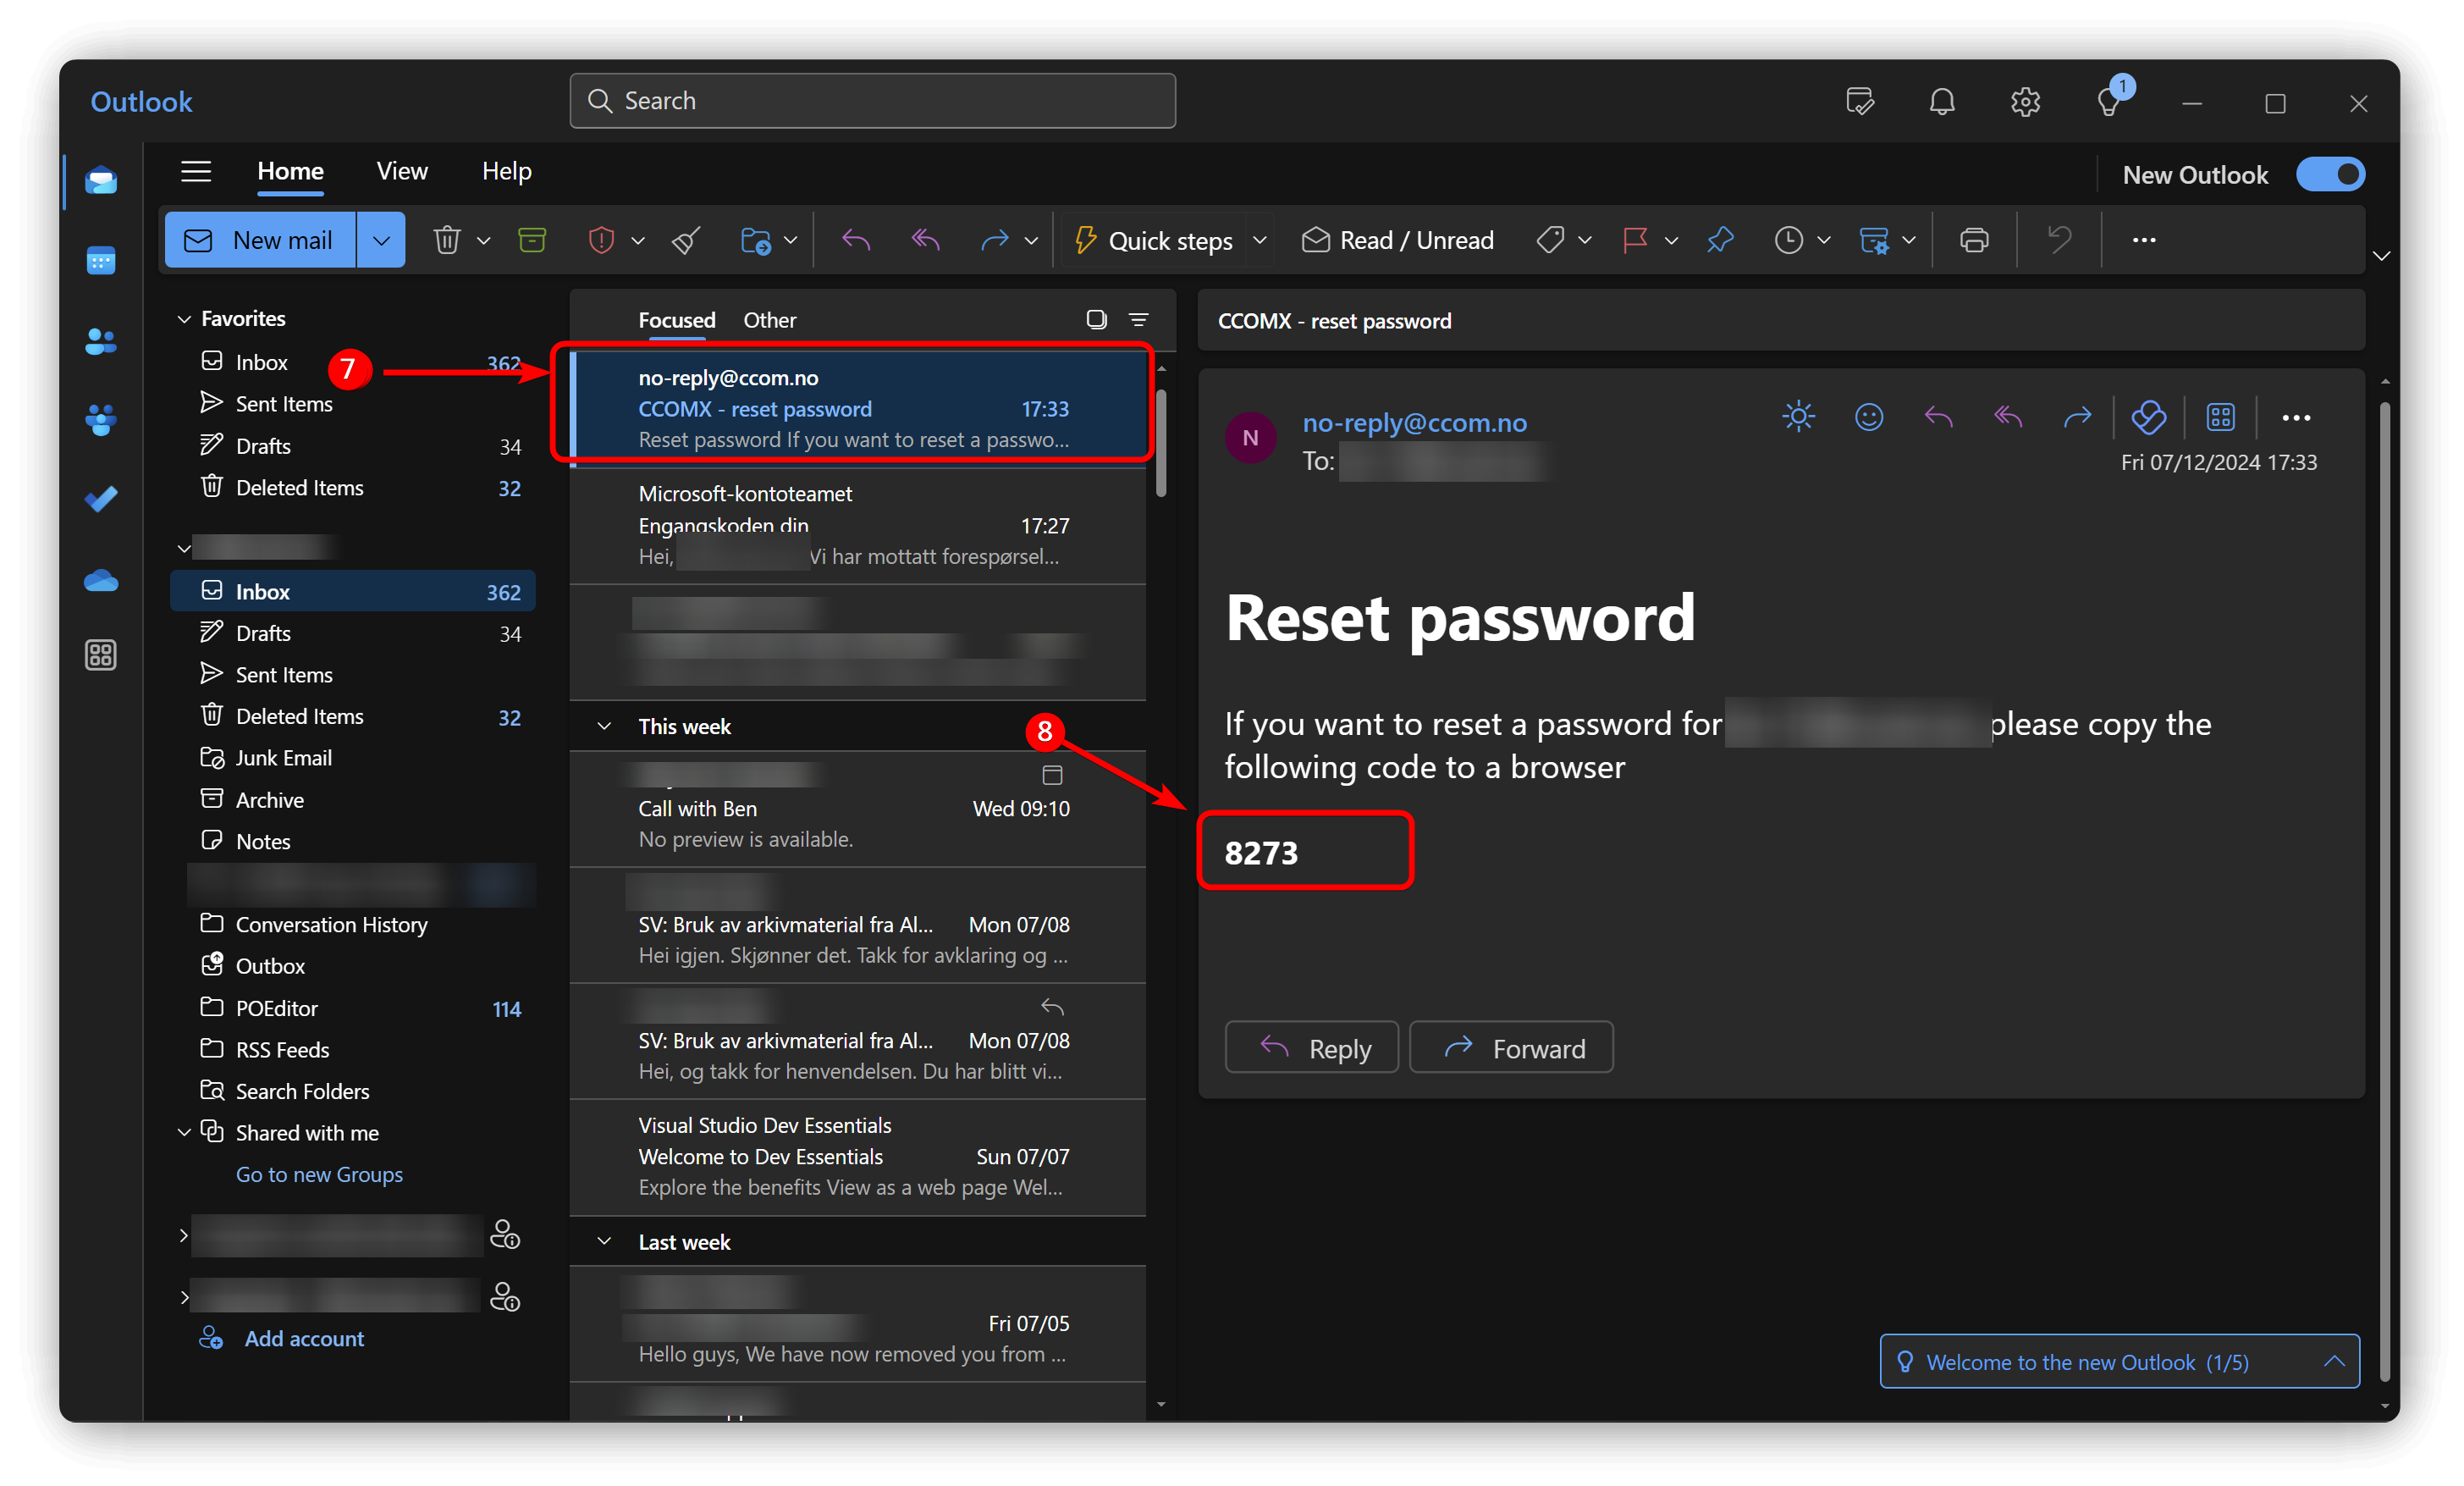Screen dimensions: 2464x1486
Task: Click the Categorize tag icon
Action: point(1550,240)
